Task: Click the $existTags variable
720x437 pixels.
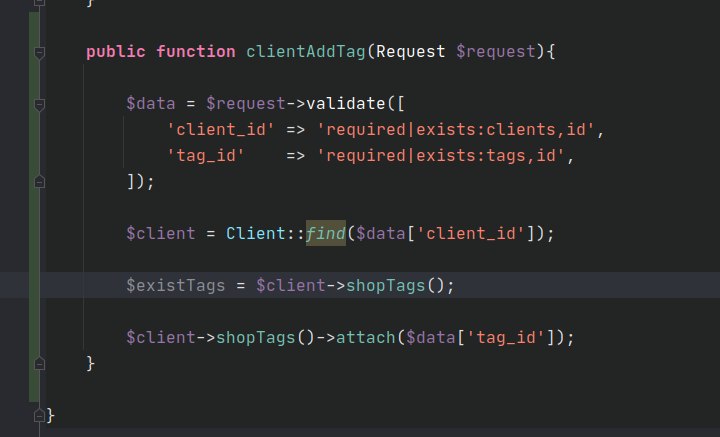Action: pyautogui.click(x=176, y=286)
